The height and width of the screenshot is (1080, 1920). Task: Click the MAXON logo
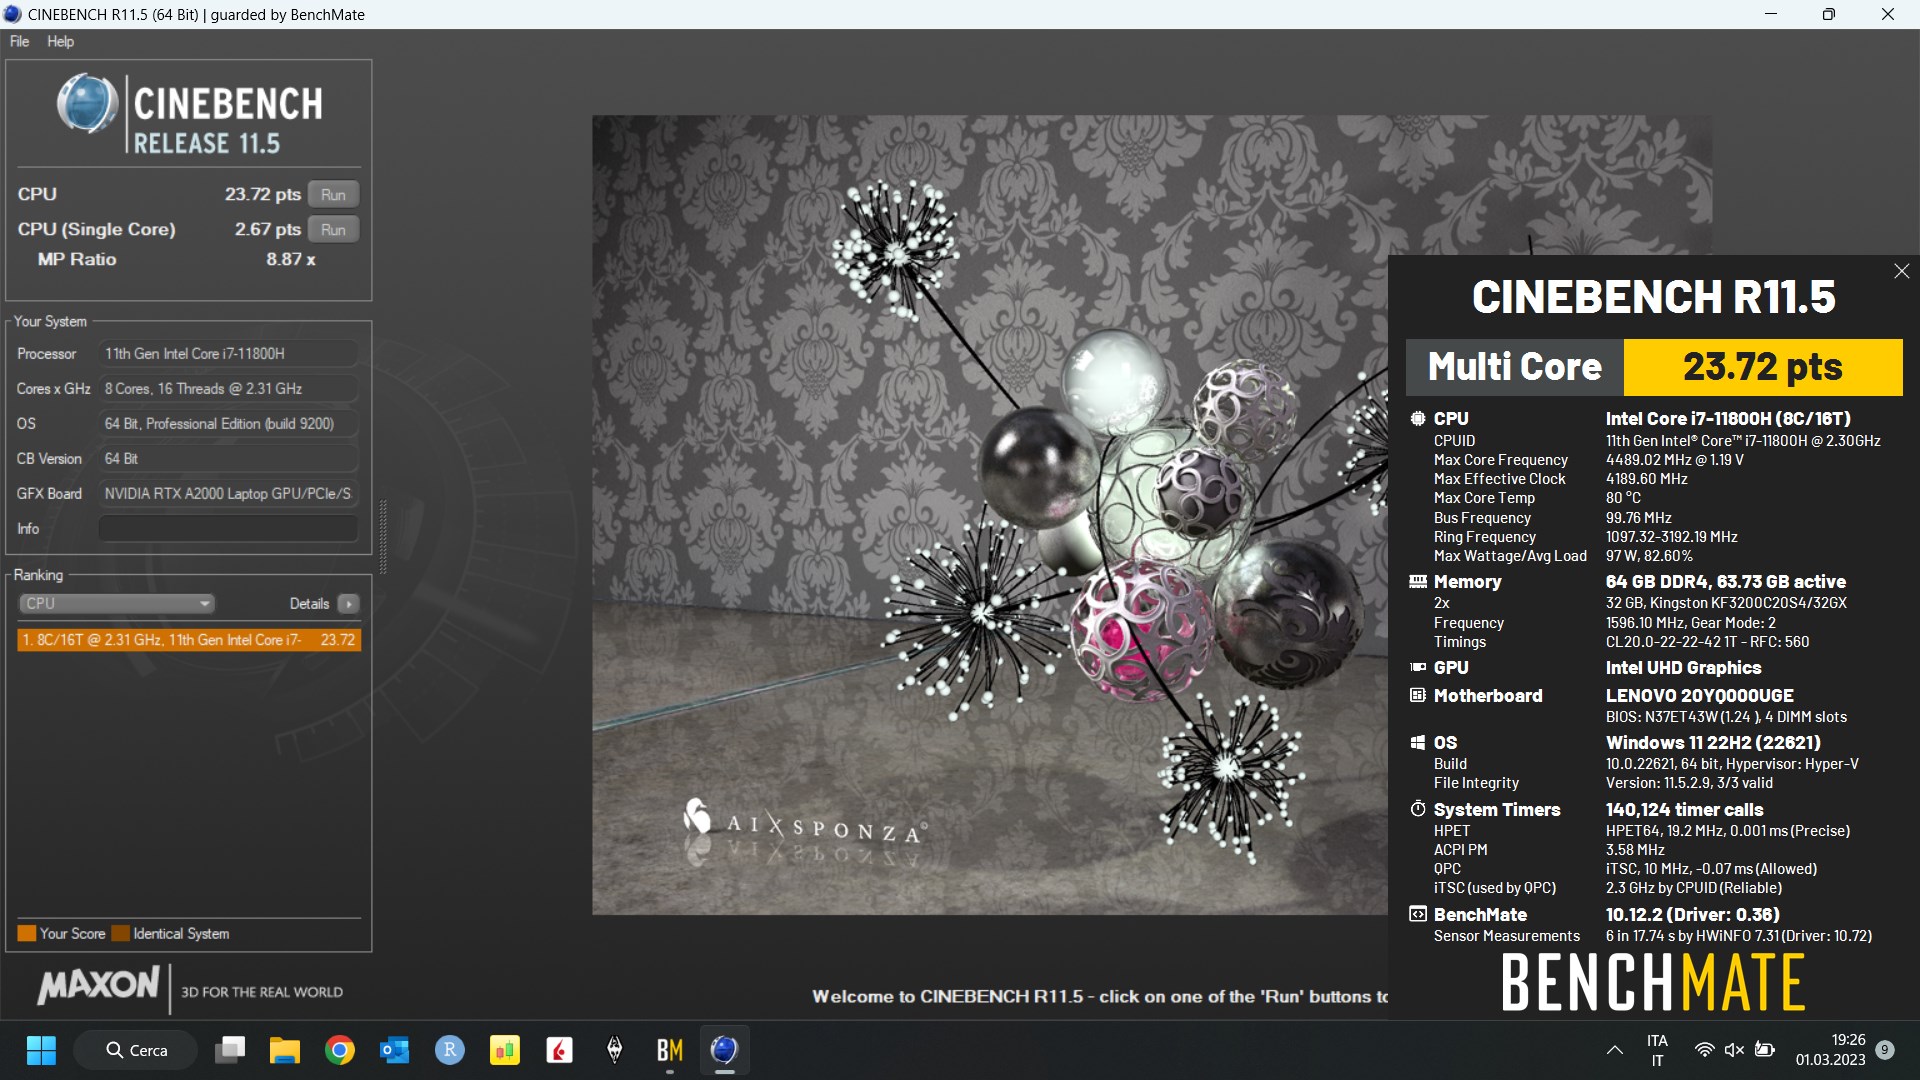98,985
